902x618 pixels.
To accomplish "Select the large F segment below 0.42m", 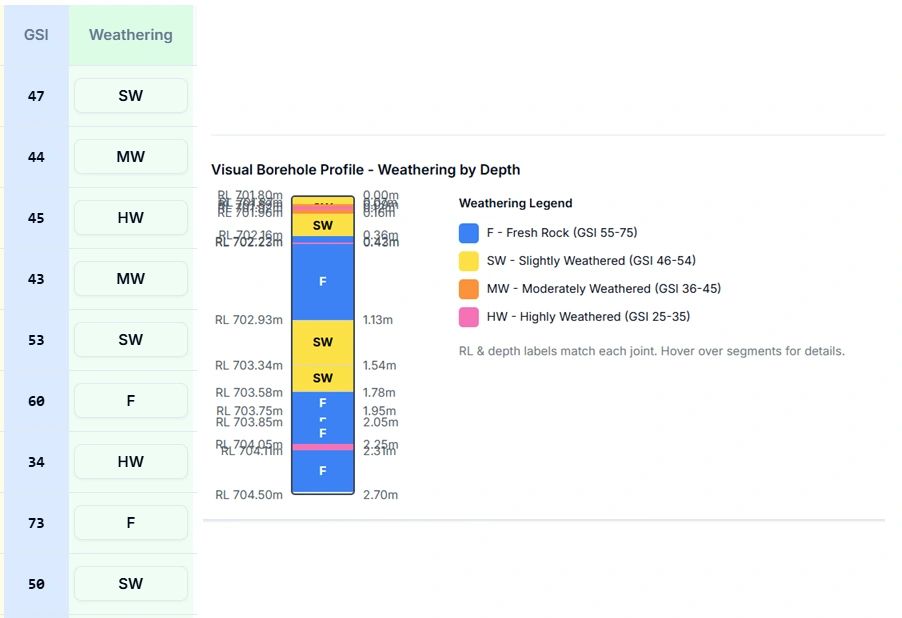I will [323, 282].
